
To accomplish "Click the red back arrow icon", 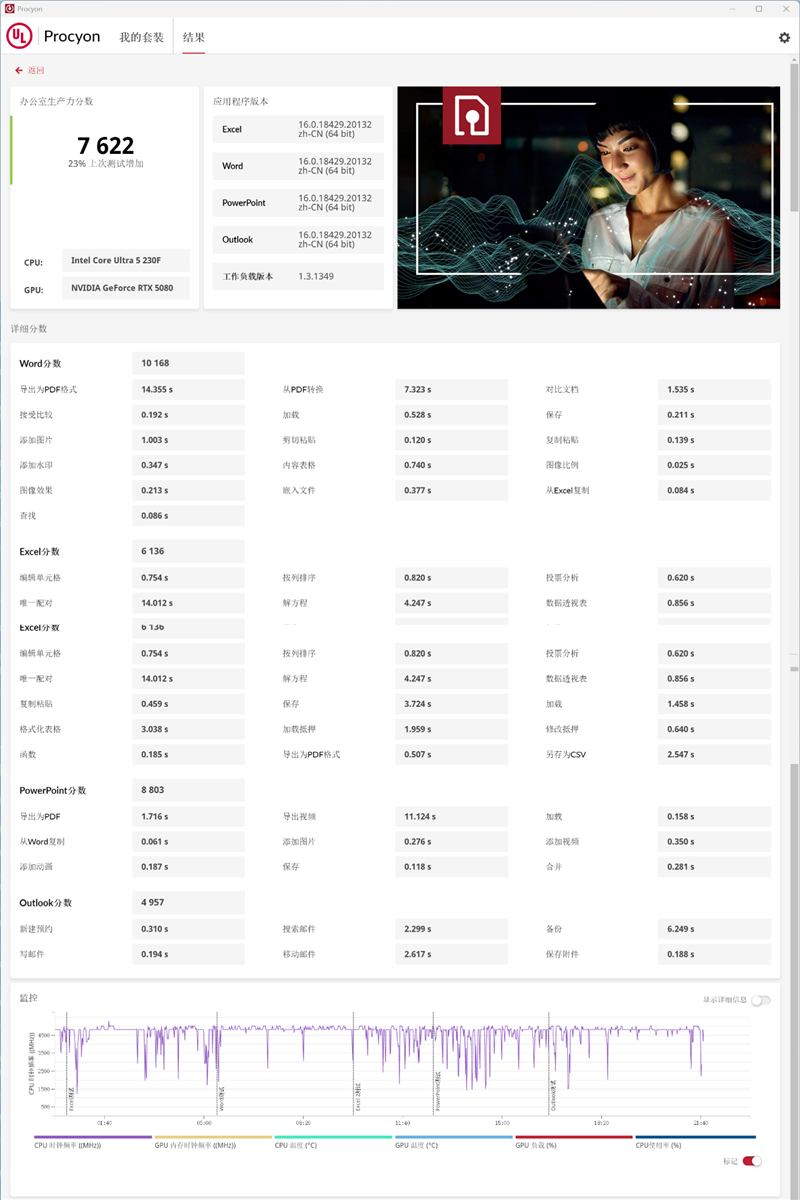I will pyautogui.click(x=19, y=70).
